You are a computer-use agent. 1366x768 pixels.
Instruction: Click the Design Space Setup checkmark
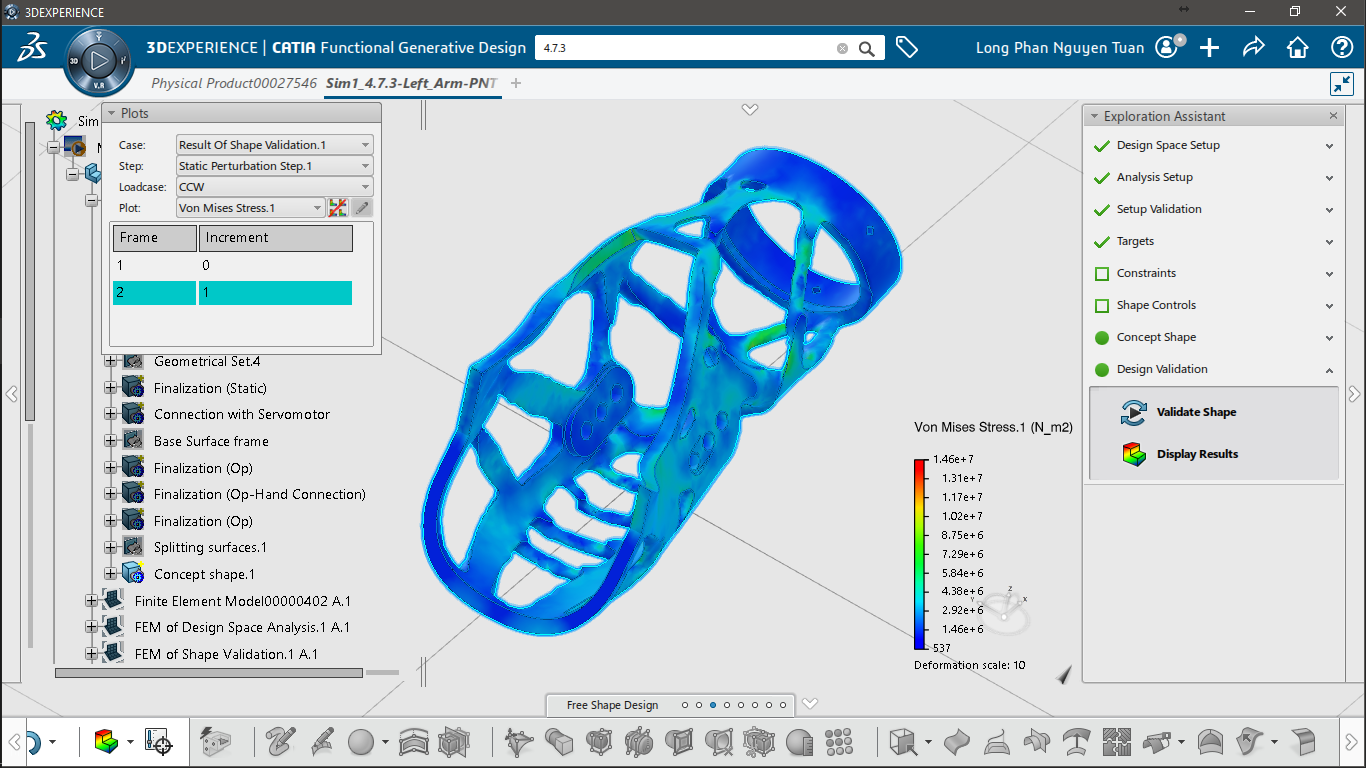pos(1102,145)
